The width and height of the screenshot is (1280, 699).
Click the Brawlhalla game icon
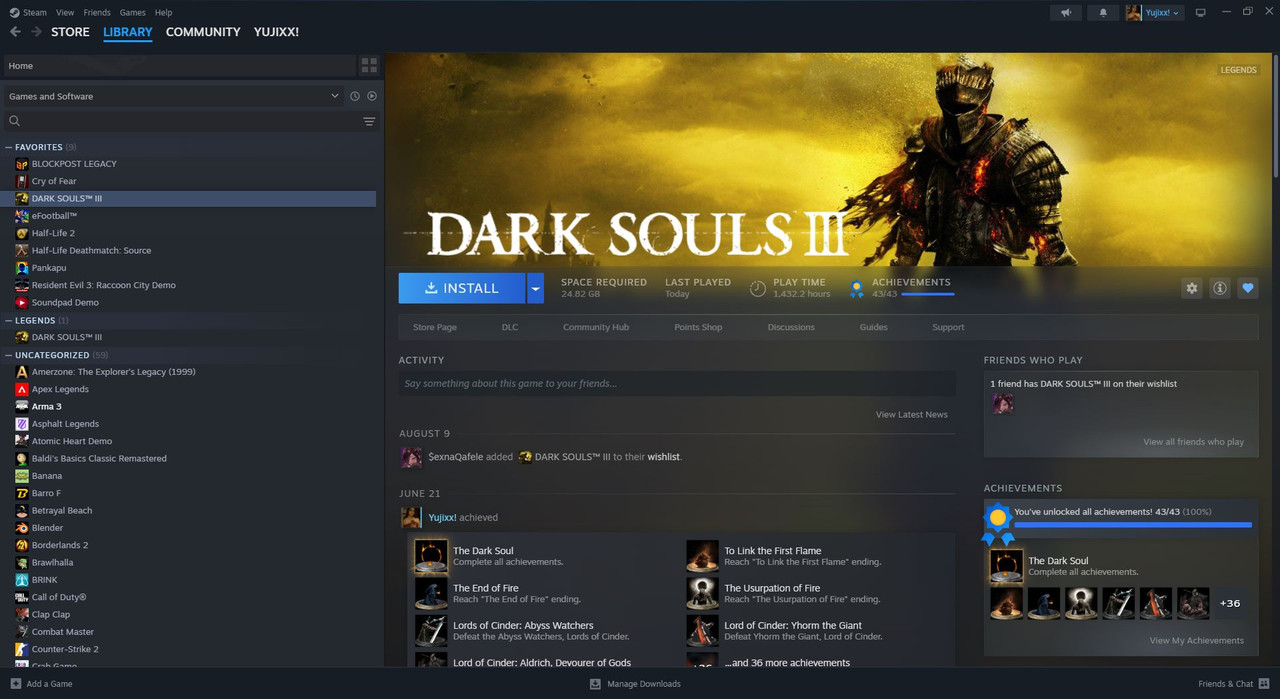(x=22, y=562)
